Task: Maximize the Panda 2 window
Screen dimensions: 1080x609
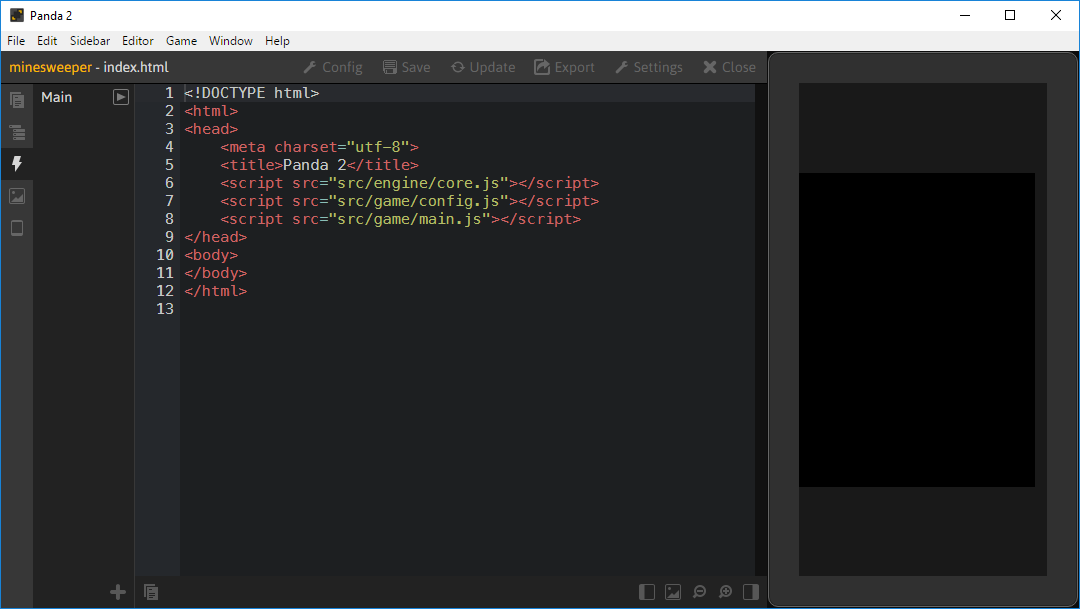Action: pos(1010,15)
